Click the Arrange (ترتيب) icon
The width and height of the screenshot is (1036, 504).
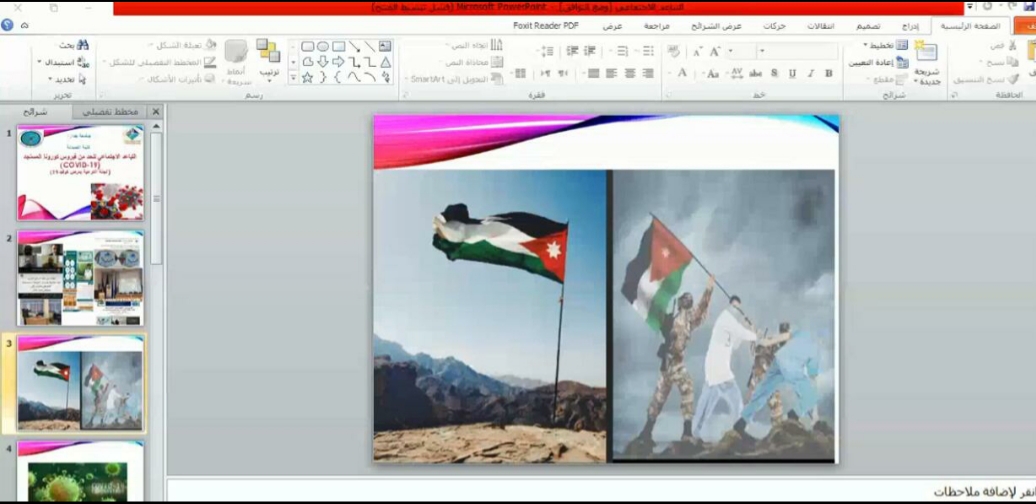pyautogui.click(x=268, y=57)
